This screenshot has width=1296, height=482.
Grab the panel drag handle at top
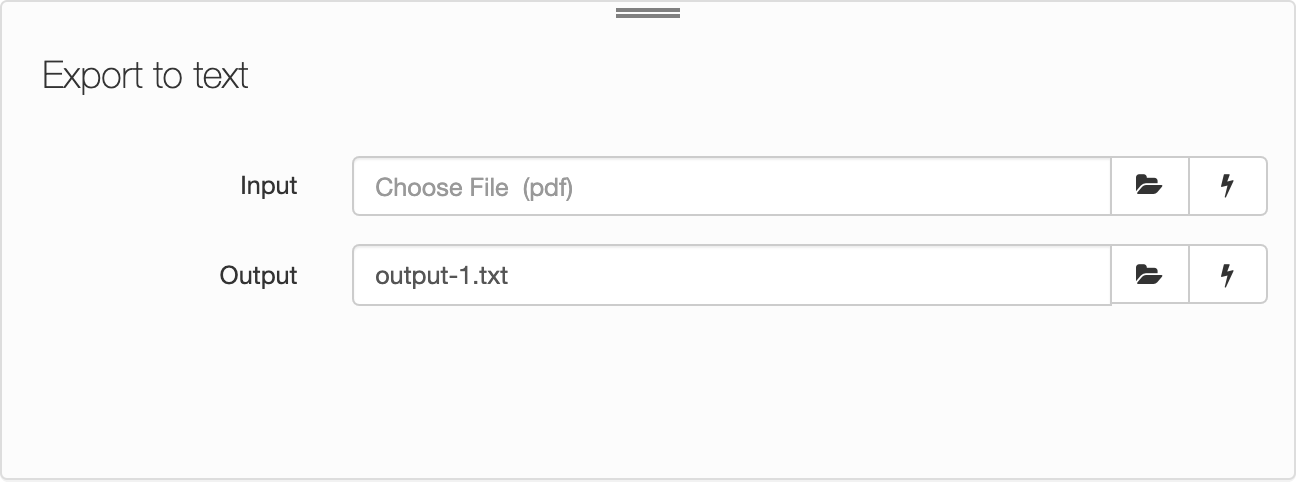click(648, 13)
